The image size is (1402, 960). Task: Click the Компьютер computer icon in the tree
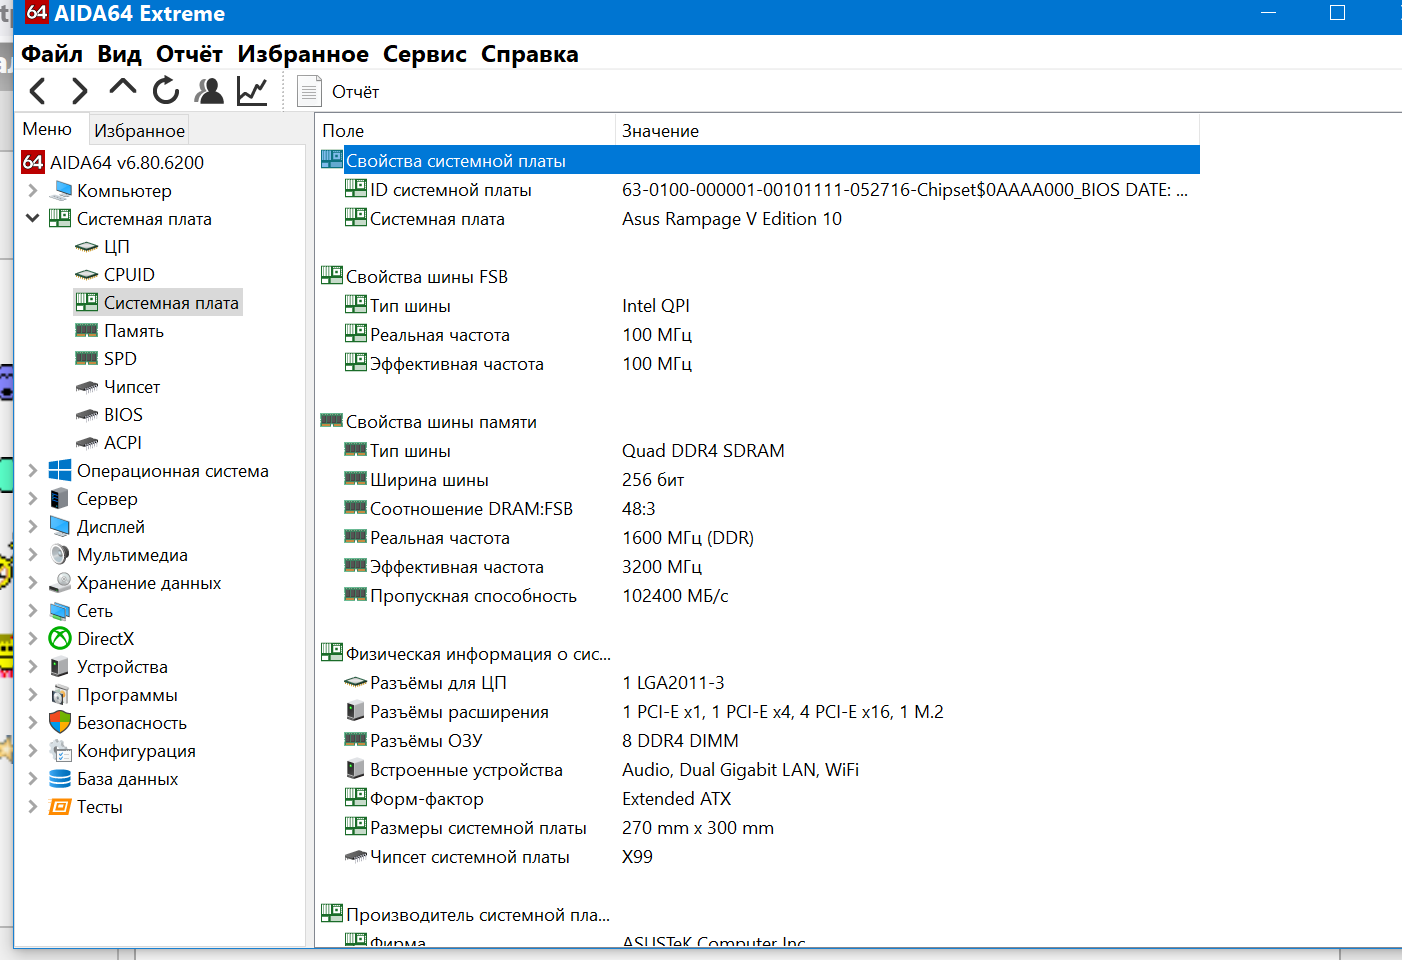61,191
